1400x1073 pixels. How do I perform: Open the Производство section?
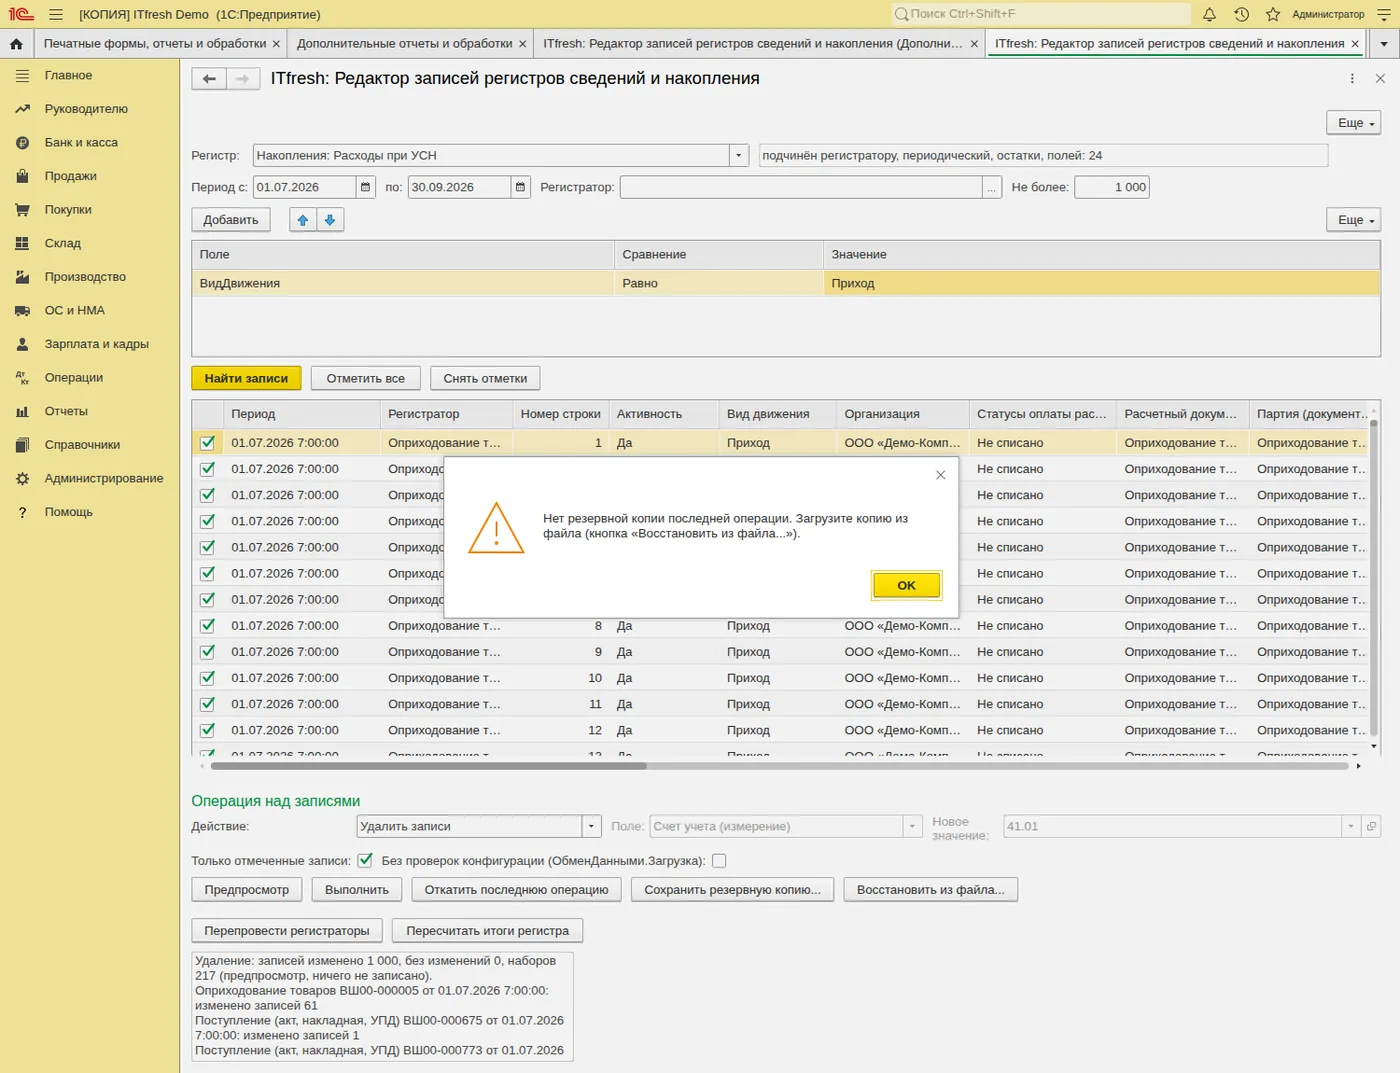(x=85, y=277)
